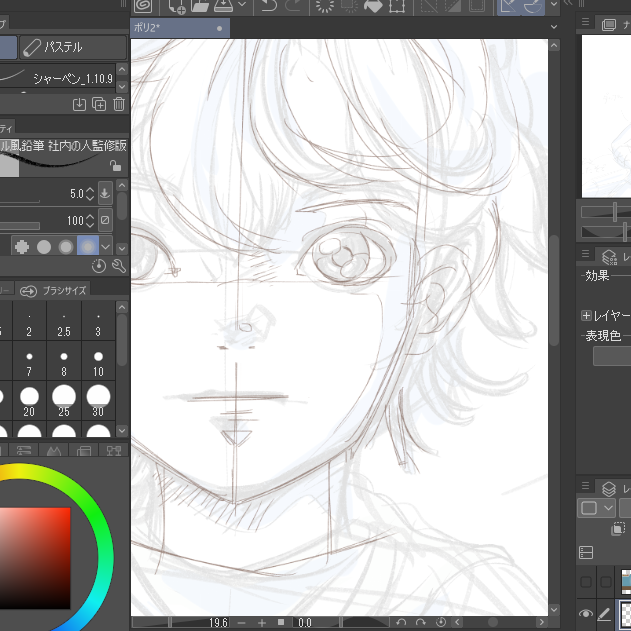This screenshot has width=631, height=631.
Task: Adjust brush size stepper arrows
Action: (90, 194)
